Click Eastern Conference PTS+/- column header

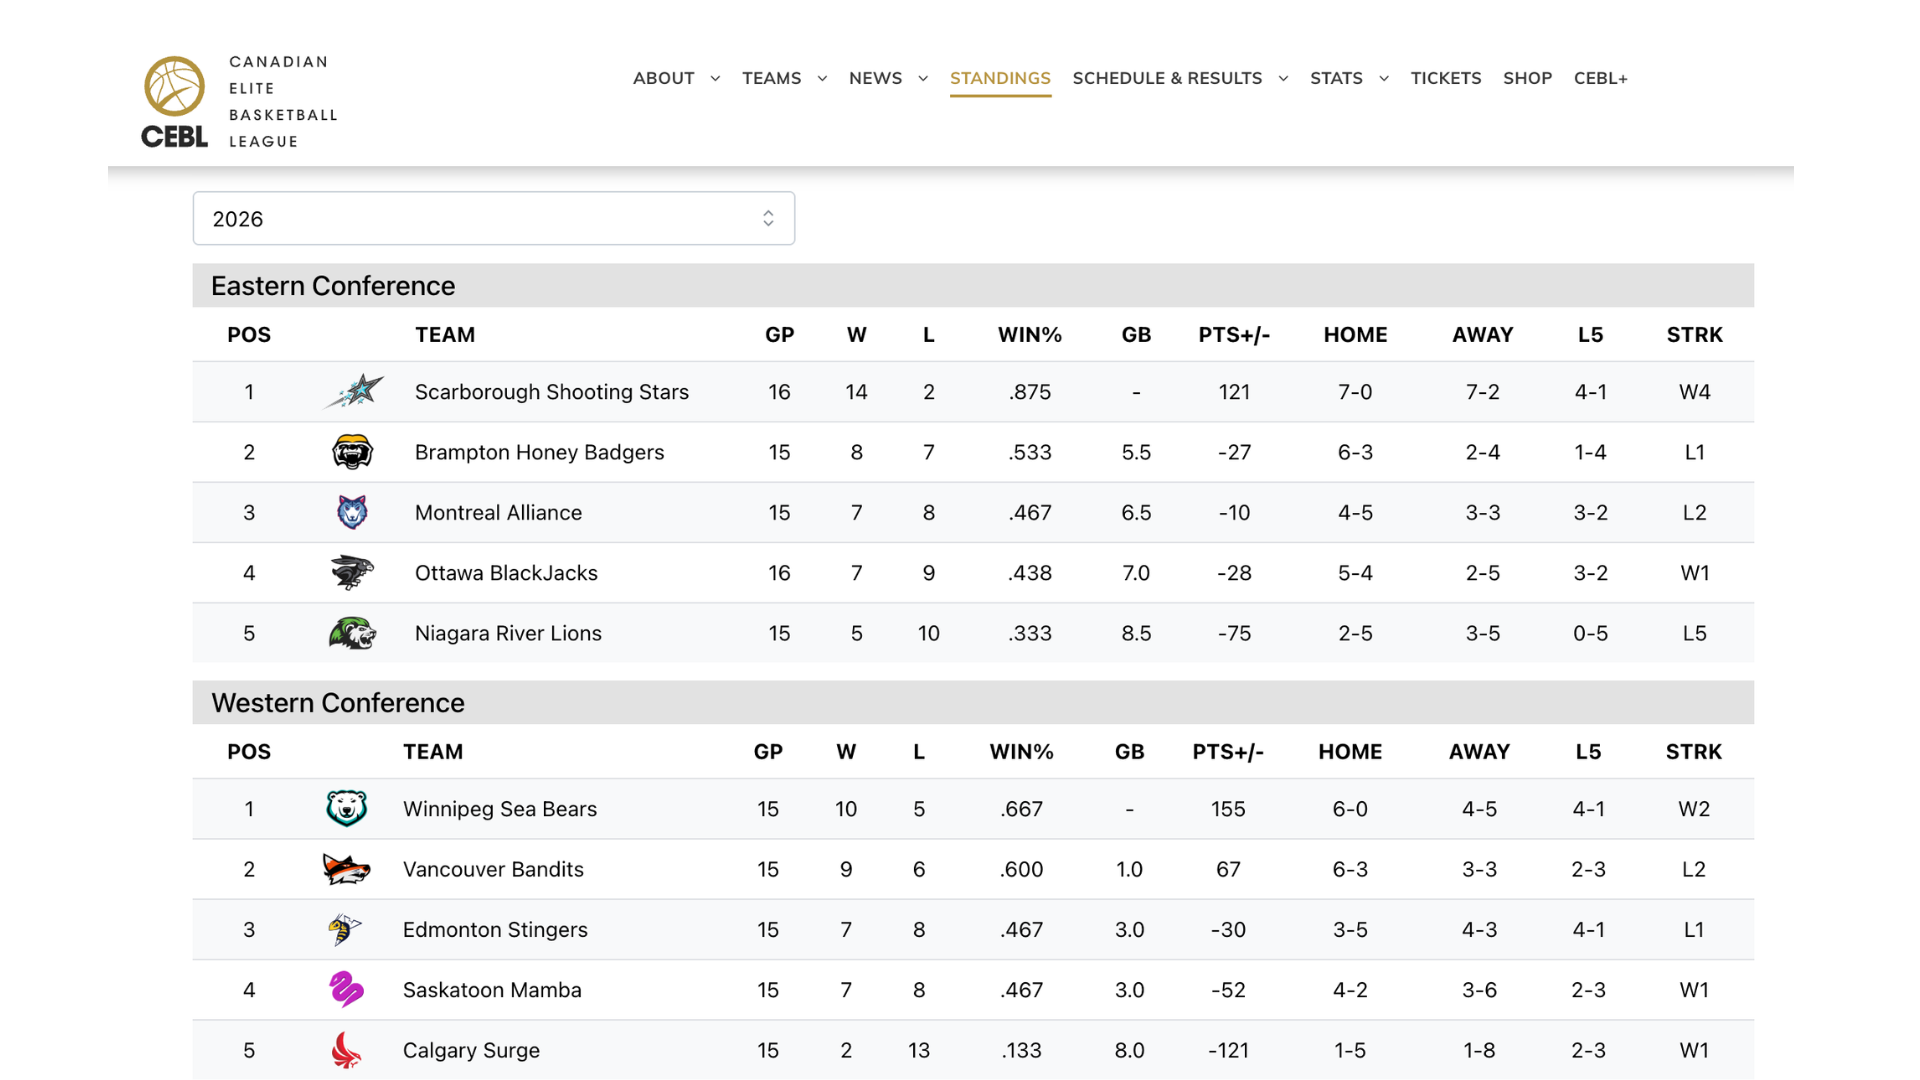click(x=1234, y=335)
